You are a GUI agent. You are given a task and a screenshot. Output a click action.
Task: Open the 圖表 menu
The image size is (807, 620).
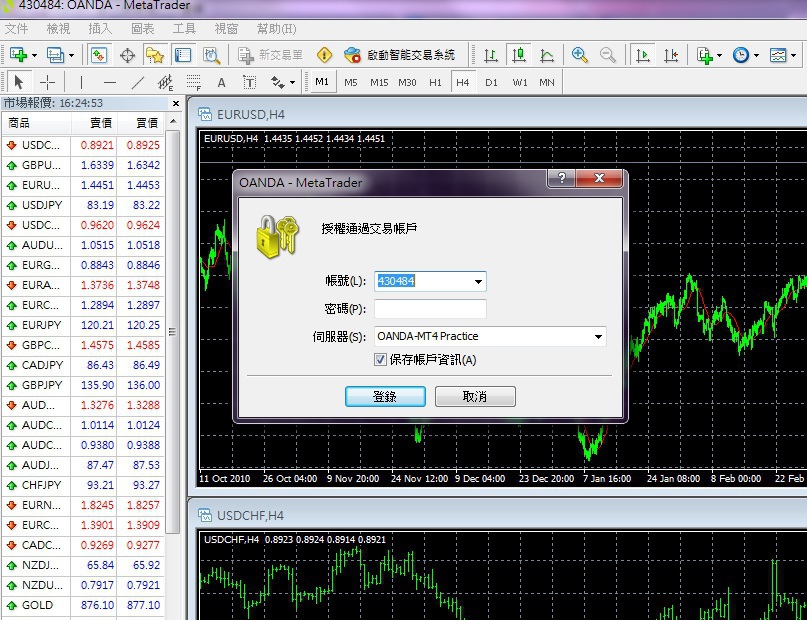pyautogui.click(x=143, y=29)
